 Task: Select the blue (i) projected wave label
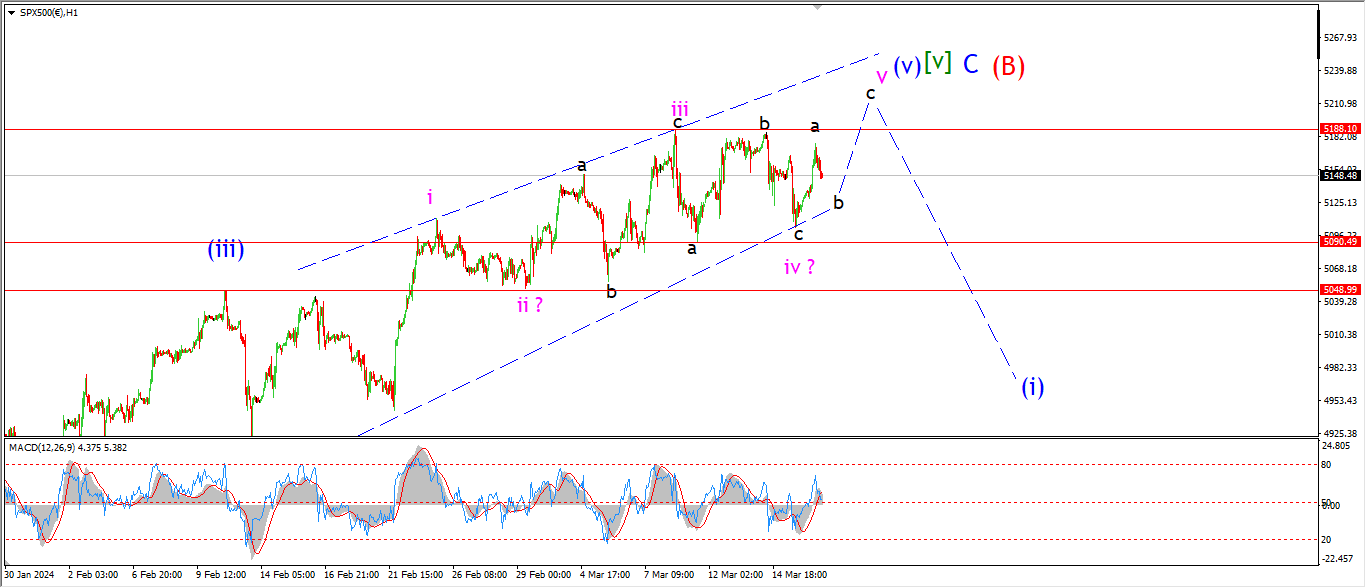click(1032, 387)
